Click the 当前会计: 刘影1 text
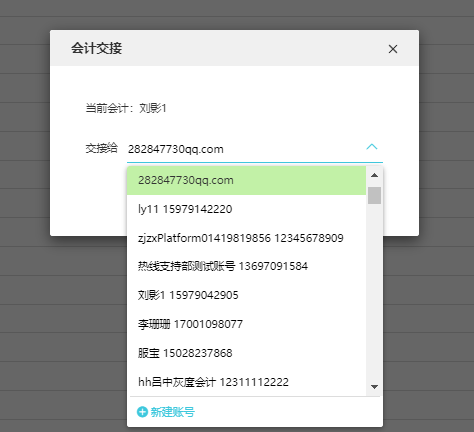This screenshot has height=432, width=474. tap(126, 108)
